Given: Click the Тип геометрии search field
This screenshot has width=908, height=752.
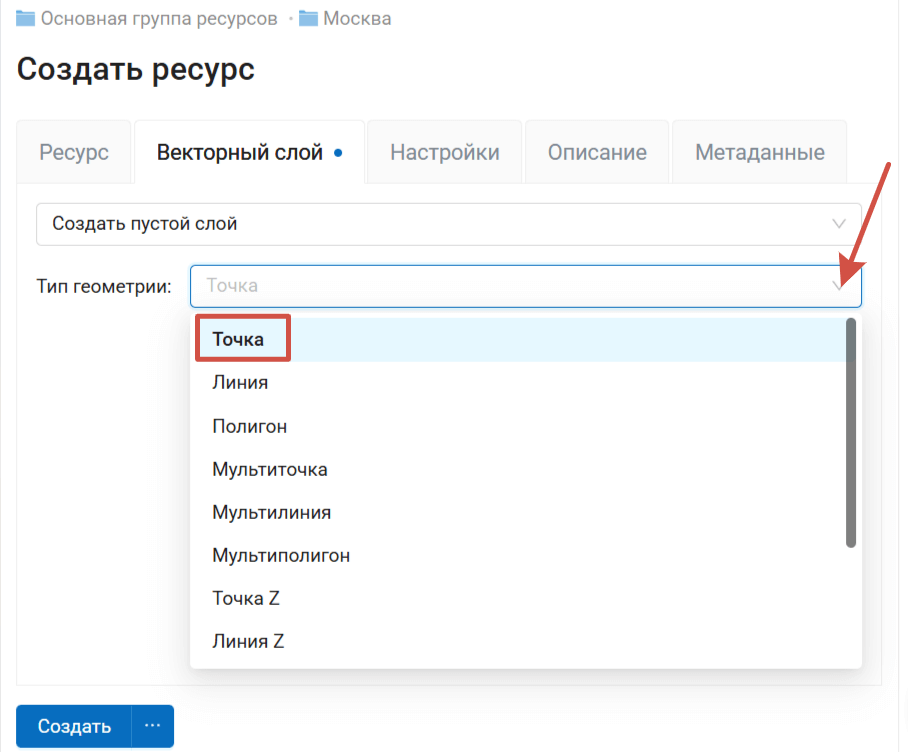Looking at the screenshot, I should (x=500, y=286).
